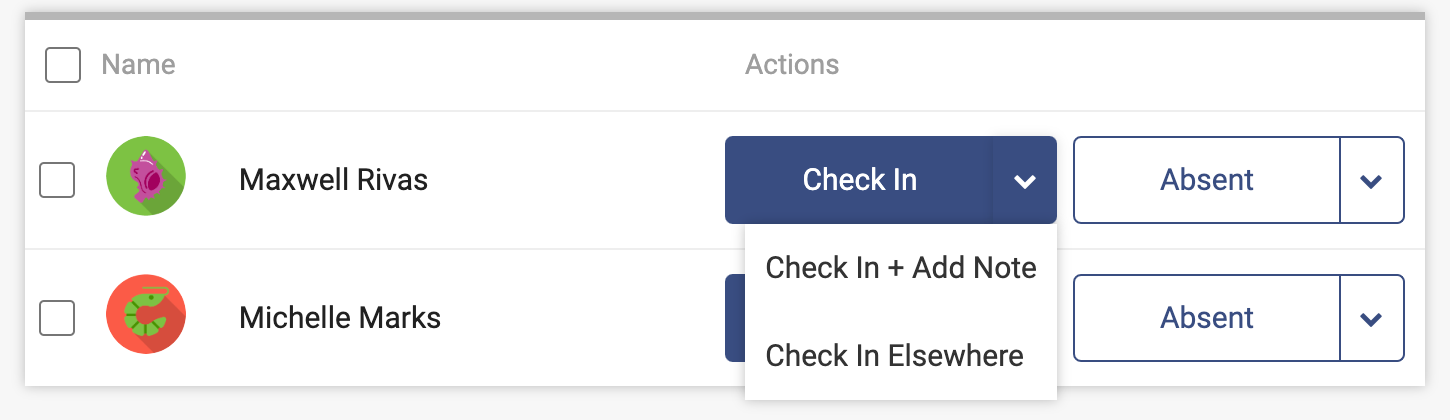Click Michelle Marks's red shrimp avatar
1450x420 pixels.
(x=146, y=318)
